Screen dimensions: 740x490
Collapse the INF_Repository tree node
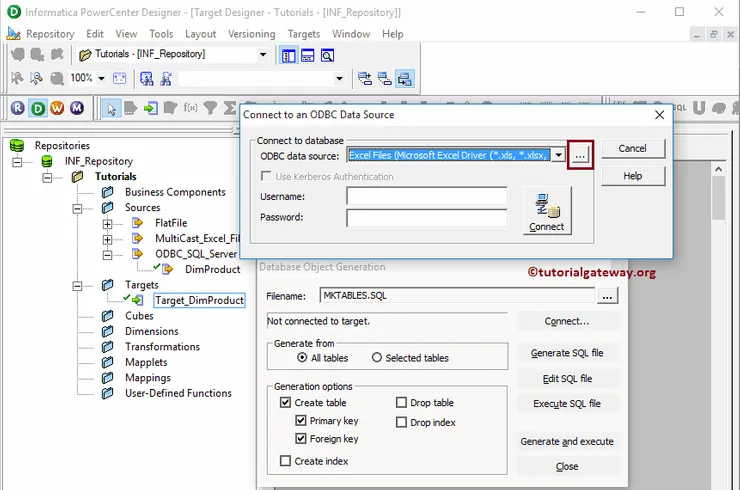click(x=17, y=162)
